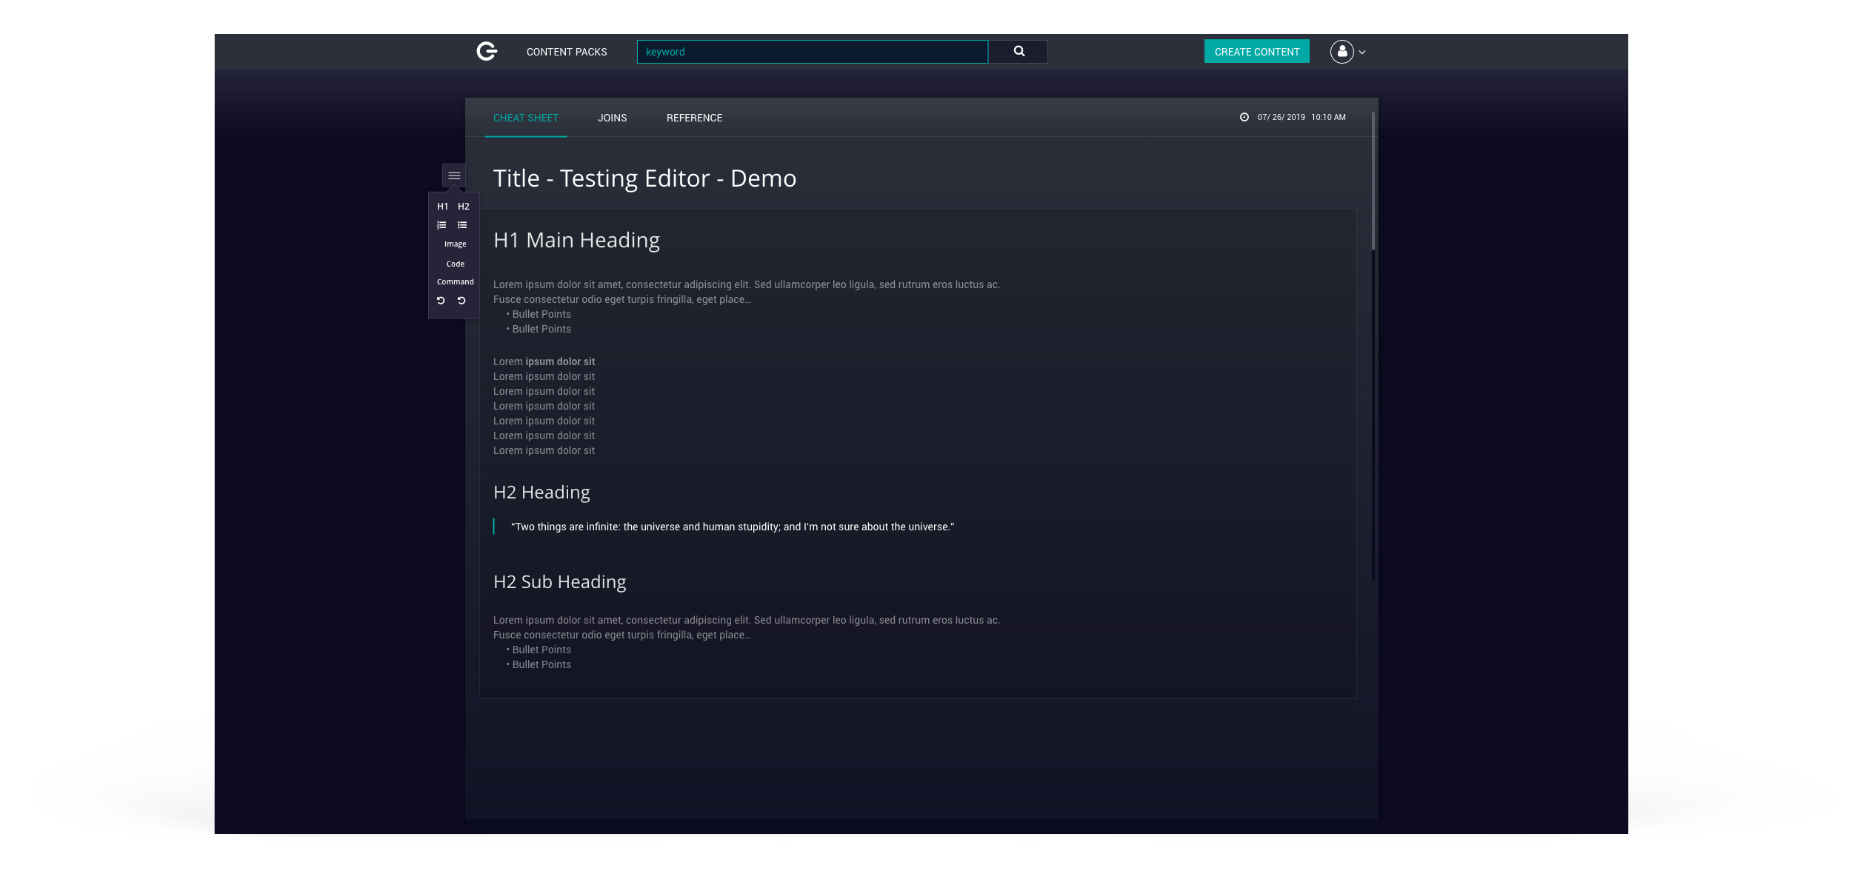Image resolution: width=1870 pixels, height=883 pixels.
Task: Click the 'H2 Heading' text
Action: coord(542,492)
